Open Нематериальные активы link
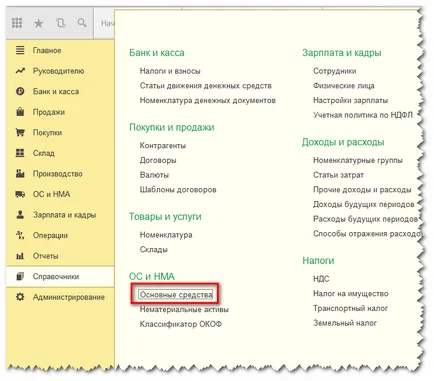This screenshot has height=381, width=434. coord(184,309)
